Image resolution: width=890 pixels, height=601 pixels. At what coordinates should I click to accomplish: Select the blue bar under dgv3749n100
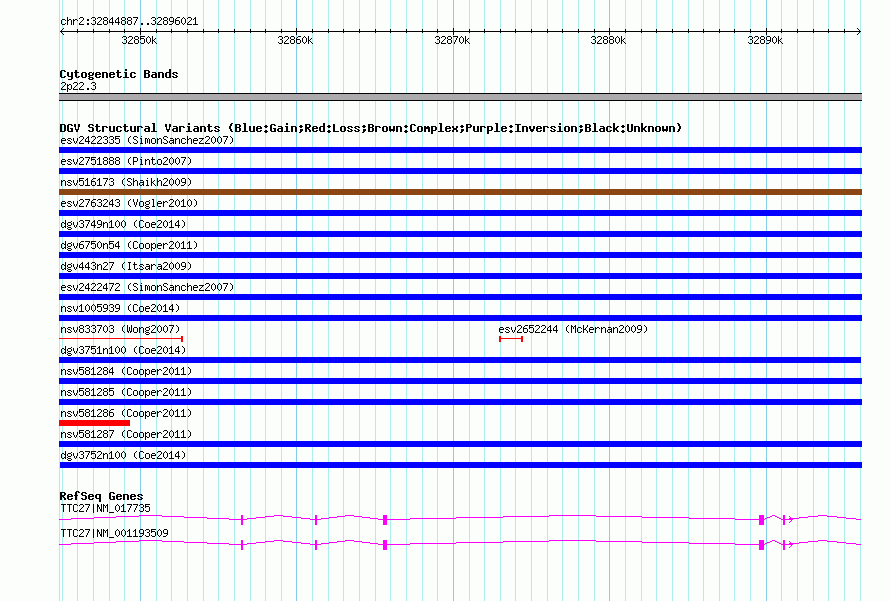pos(460,234)
